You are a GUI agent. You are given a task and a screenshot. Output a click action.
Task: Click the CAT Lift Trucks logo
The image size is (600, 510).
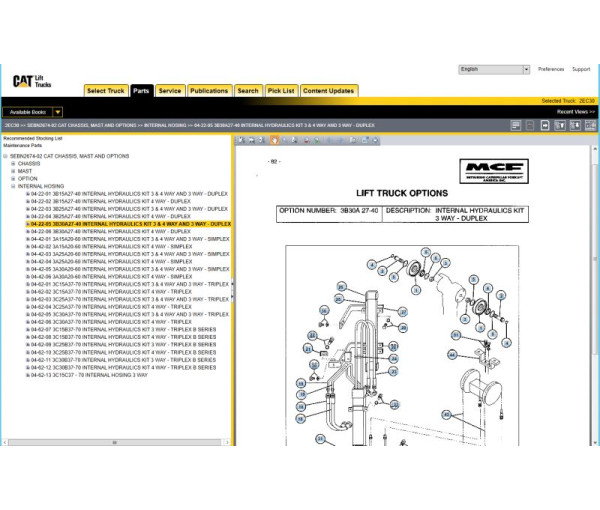(36, 83)
